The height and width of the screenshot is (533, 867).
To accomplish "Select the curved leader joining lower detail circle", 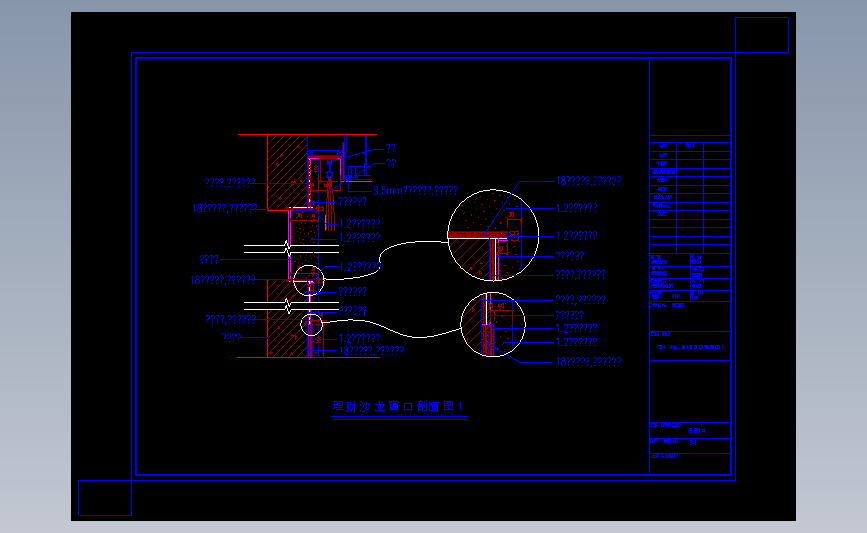I will [391, 328].
